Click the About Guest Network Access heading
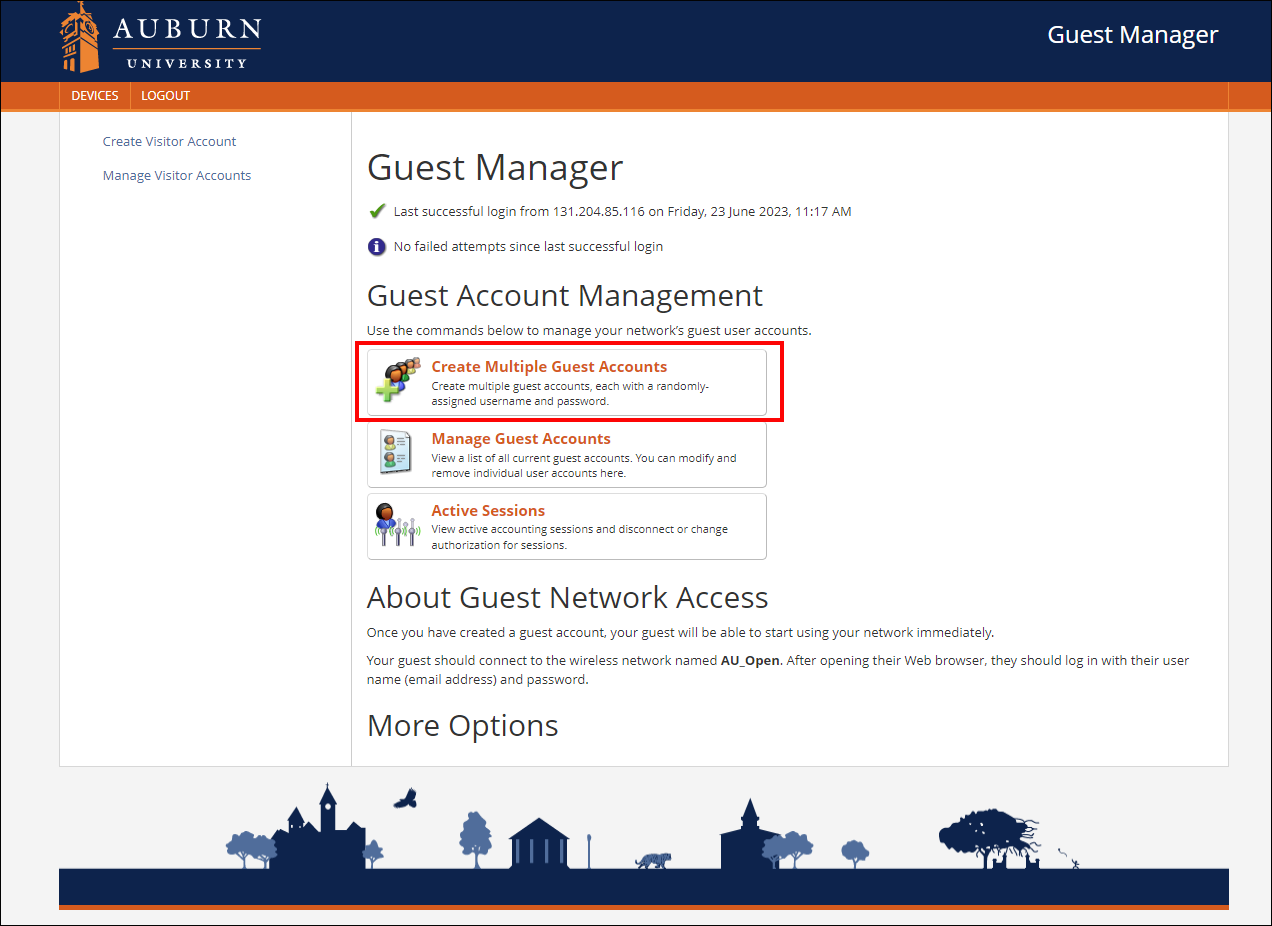1272x926 pixels. (568, 598)
